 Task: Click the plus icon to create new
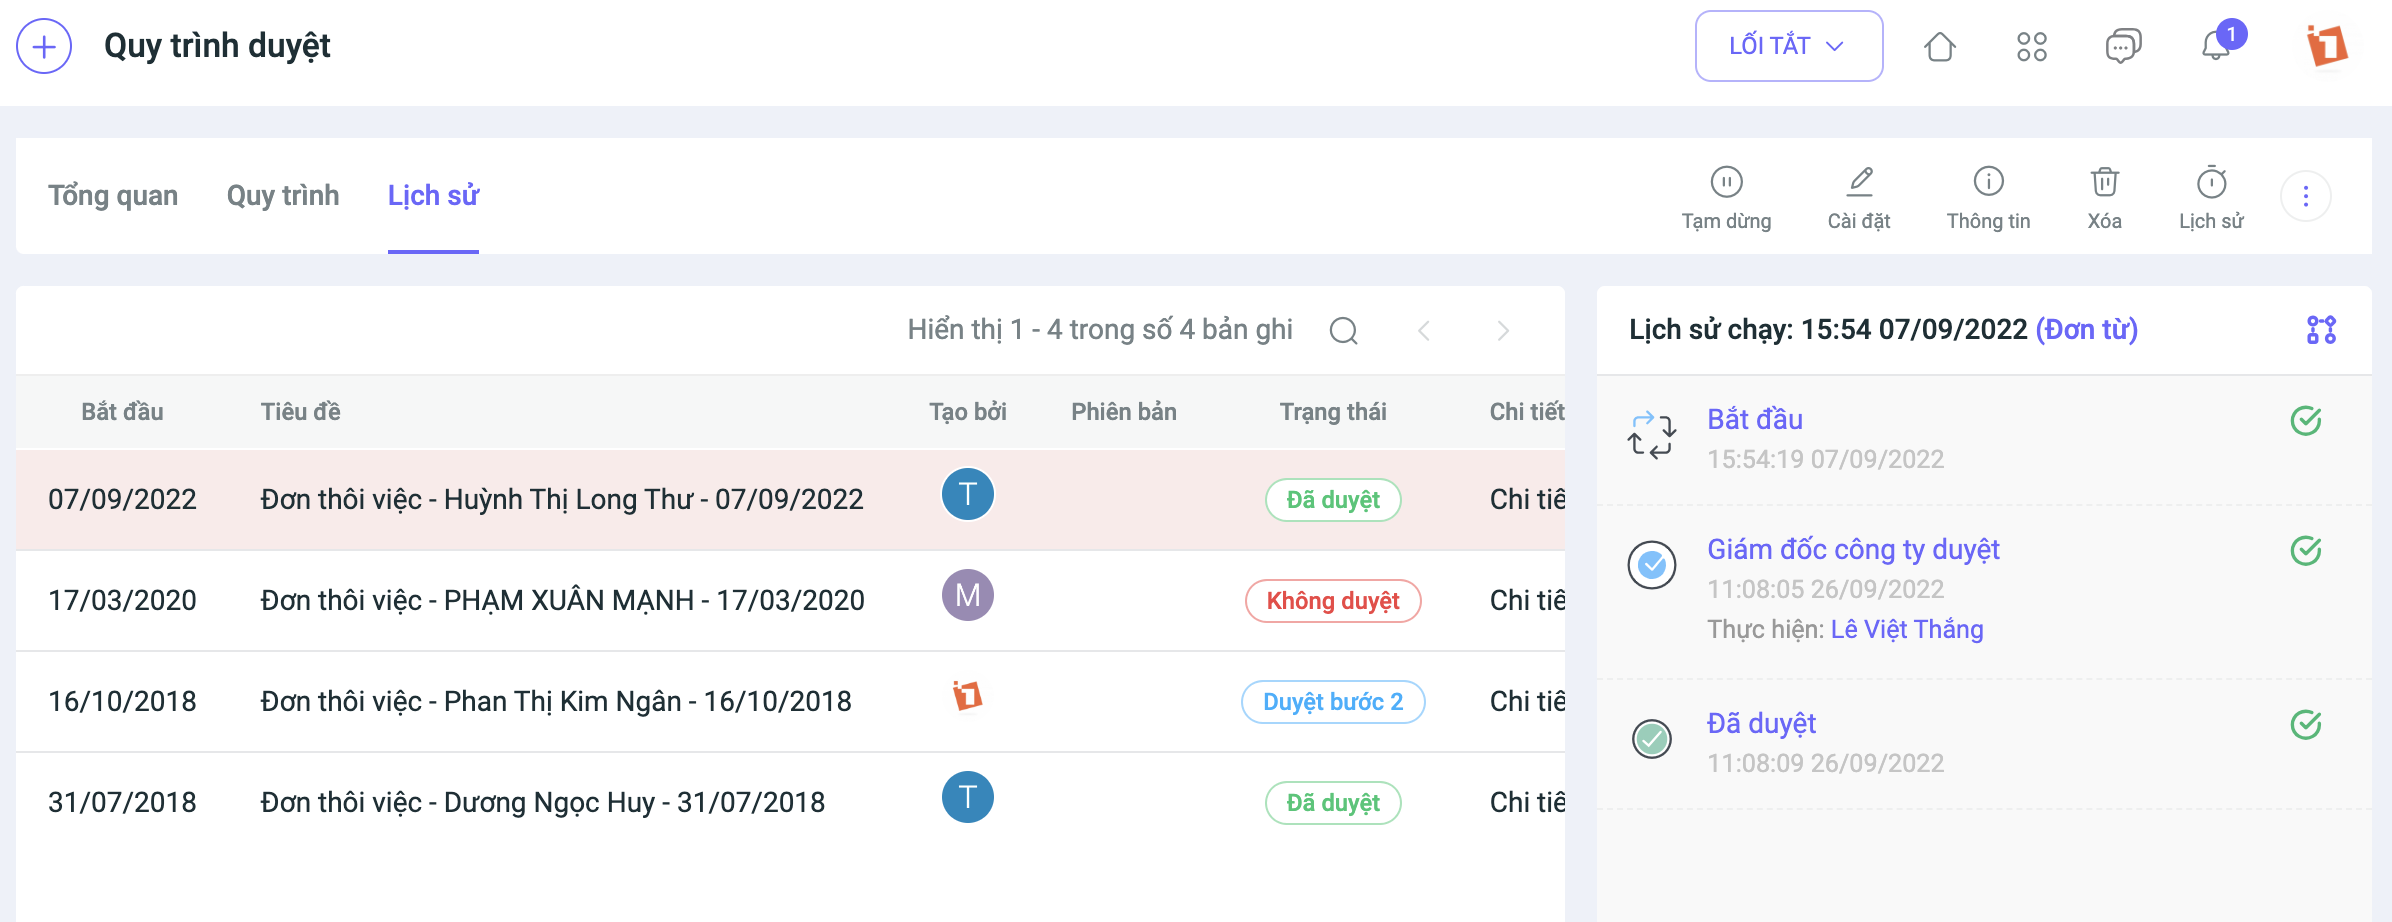tap(44, 46)
